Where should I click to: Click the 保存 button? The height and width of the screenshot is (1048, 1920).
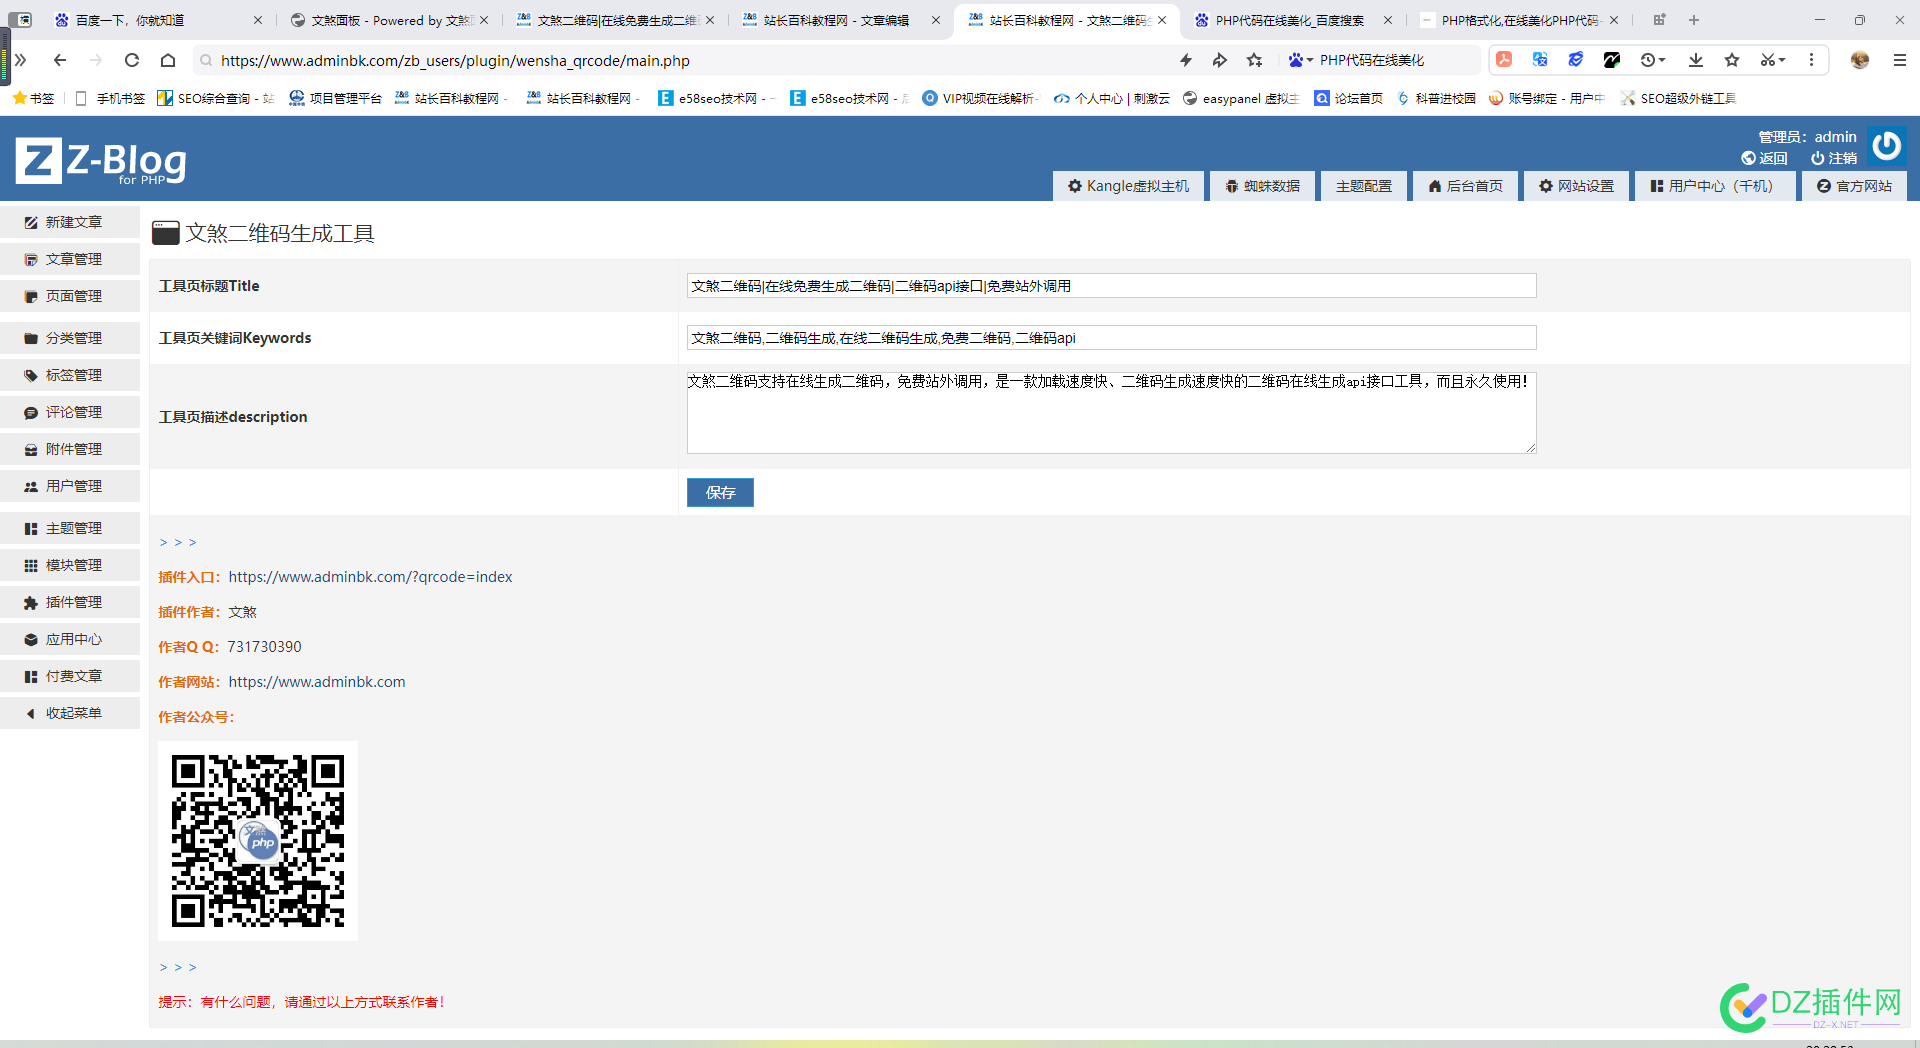tap(720, 492)
